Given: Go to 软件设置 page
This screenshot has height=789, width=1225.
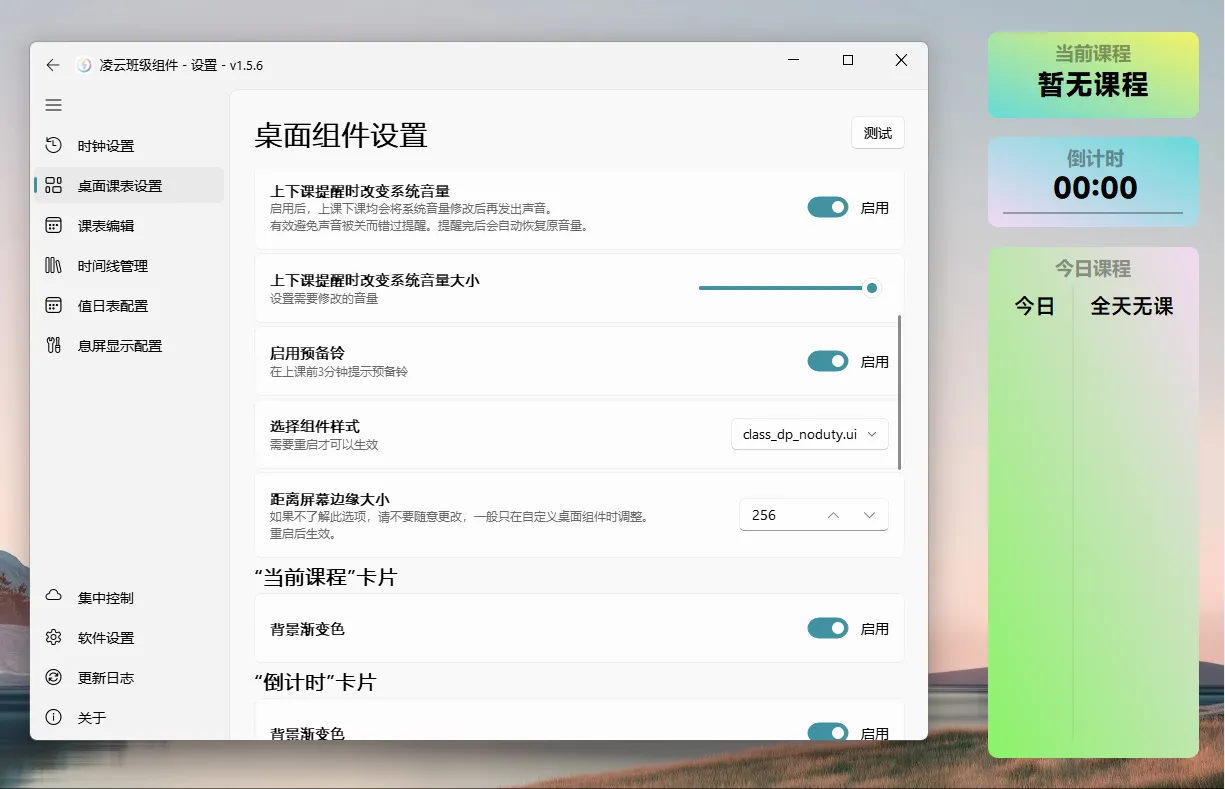Looking at the screenshot, I should (129, 638).
